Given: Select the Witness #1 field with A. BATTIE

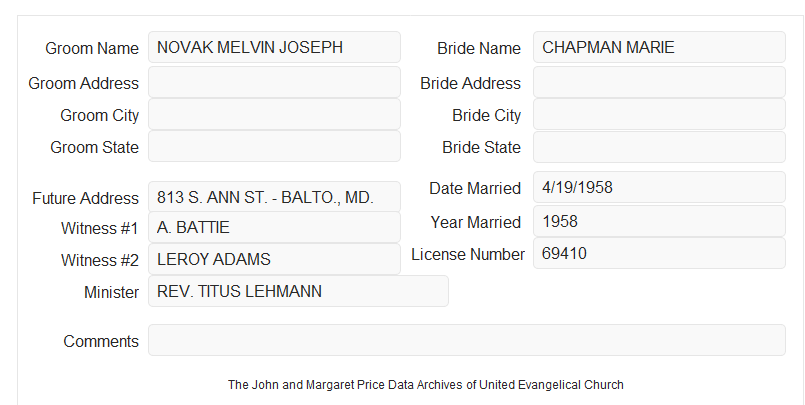Looking at the screenshot, I should (x=274, y=227).
